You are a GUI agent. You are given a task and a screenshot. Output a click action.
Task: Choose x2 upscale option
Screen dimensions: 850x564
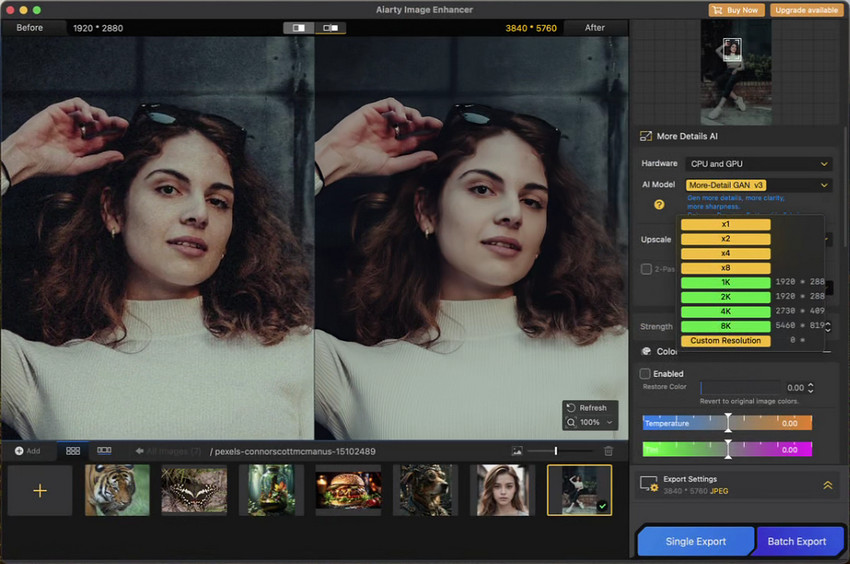tap(725, 239)
